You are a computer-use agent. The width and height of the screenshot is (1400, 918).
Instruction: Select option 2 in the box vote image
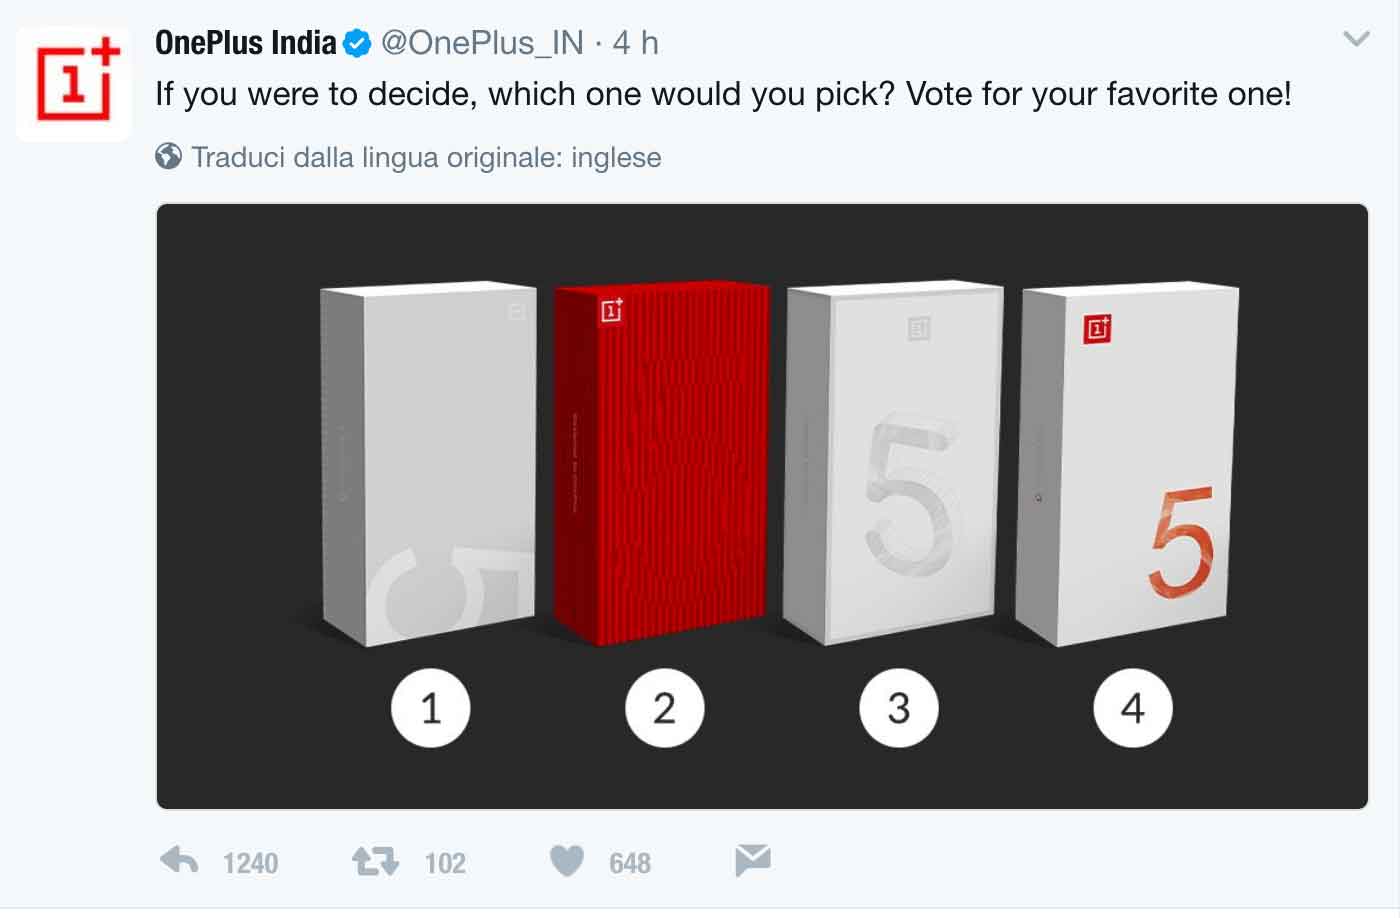coord(665,707)
